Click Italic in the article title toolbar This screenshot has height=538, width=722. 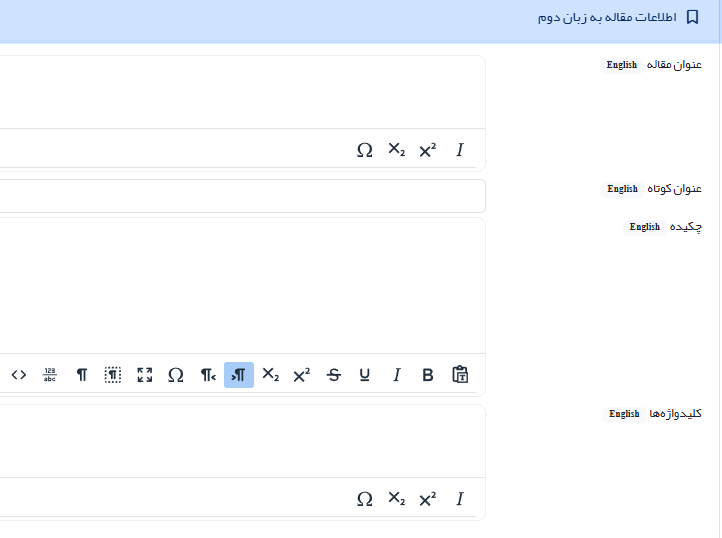tap(460, 150)
